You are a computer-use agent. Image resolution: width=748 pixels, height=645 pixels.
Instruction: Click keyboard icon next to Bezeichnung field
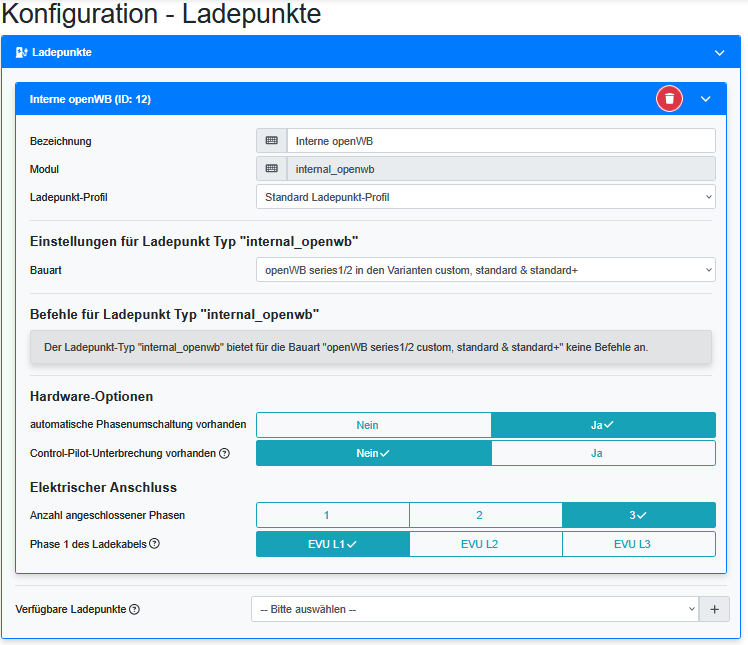pyautogui.click(x=271, y=141)
